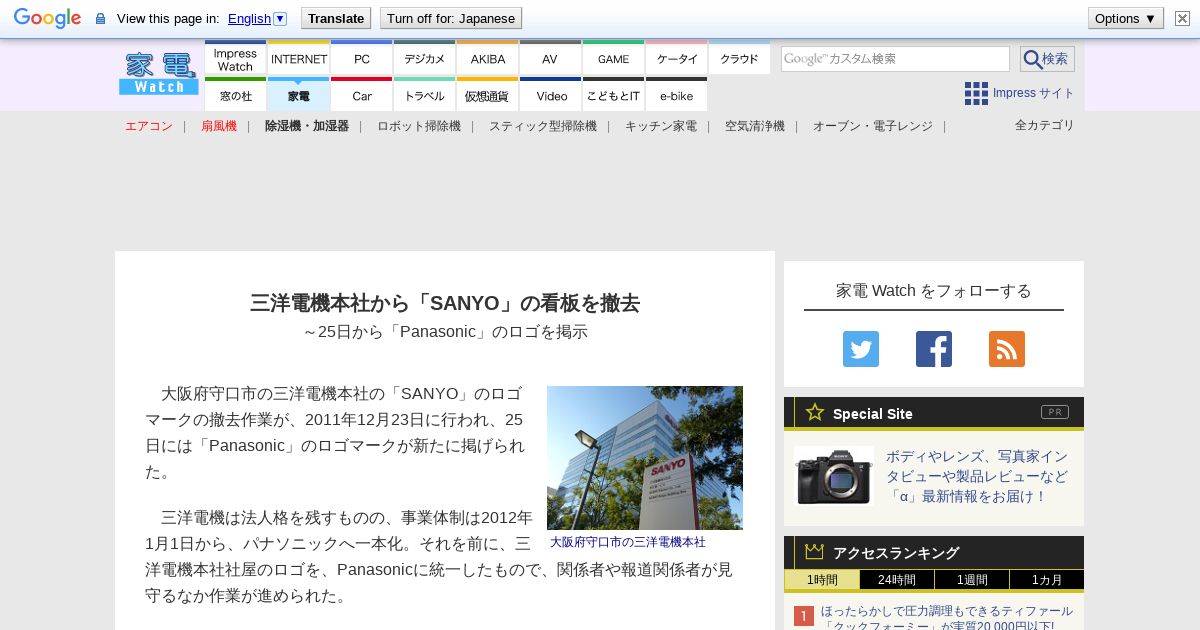Open the 全カテゴリ link
The image size is (1200, 630).
(1045, 125)
